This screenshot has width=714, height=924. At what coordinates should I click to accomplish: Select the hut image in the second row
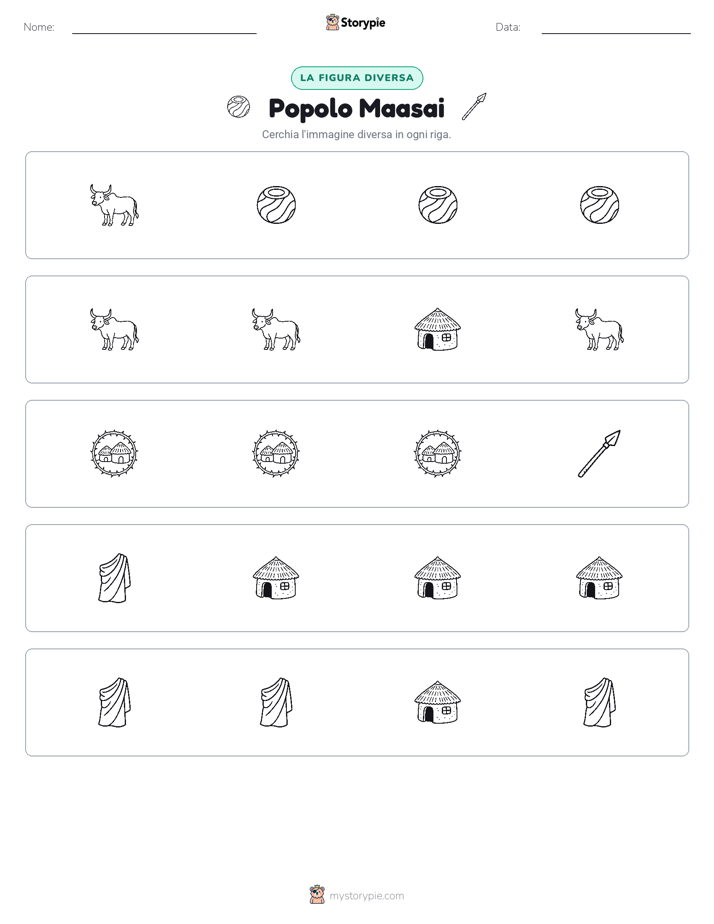click(438, 329)
